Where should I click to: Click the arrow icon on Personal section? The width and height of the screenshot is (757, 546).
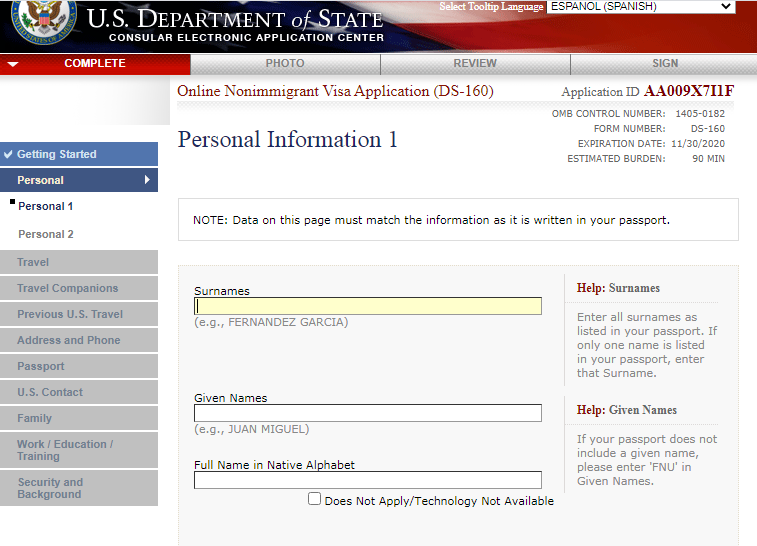point(147,180)
